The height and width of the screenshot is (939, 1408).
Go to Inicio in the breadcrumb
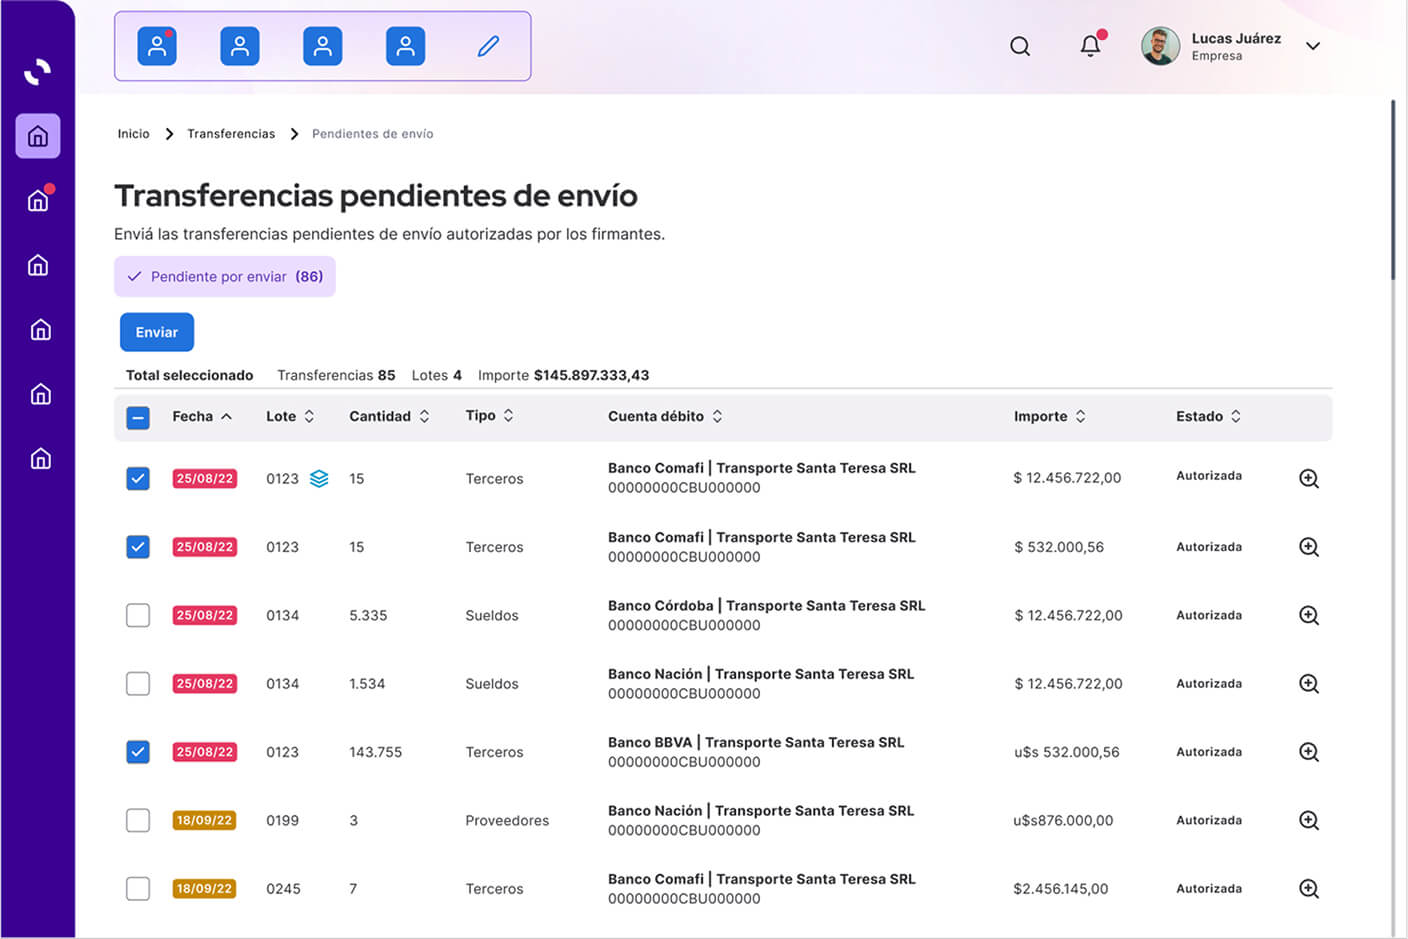click(133, 134)
